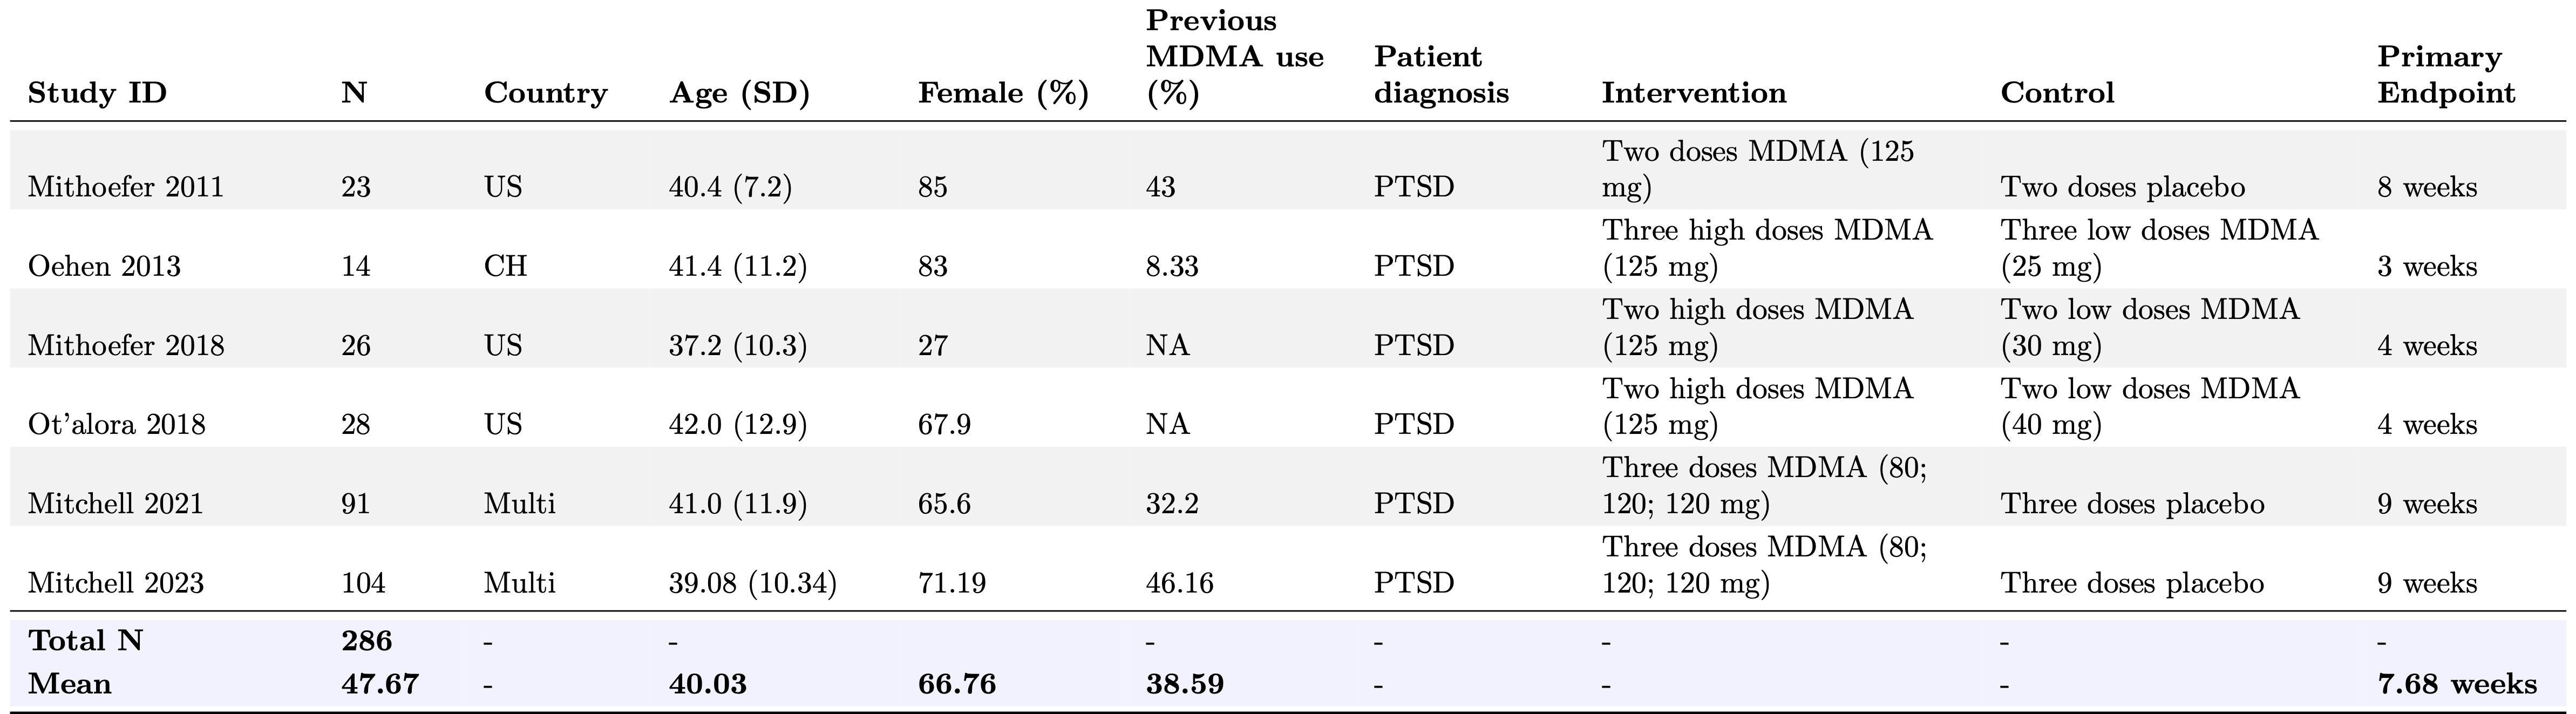Click the age value 39.08 (10.34)

point(752,583)
